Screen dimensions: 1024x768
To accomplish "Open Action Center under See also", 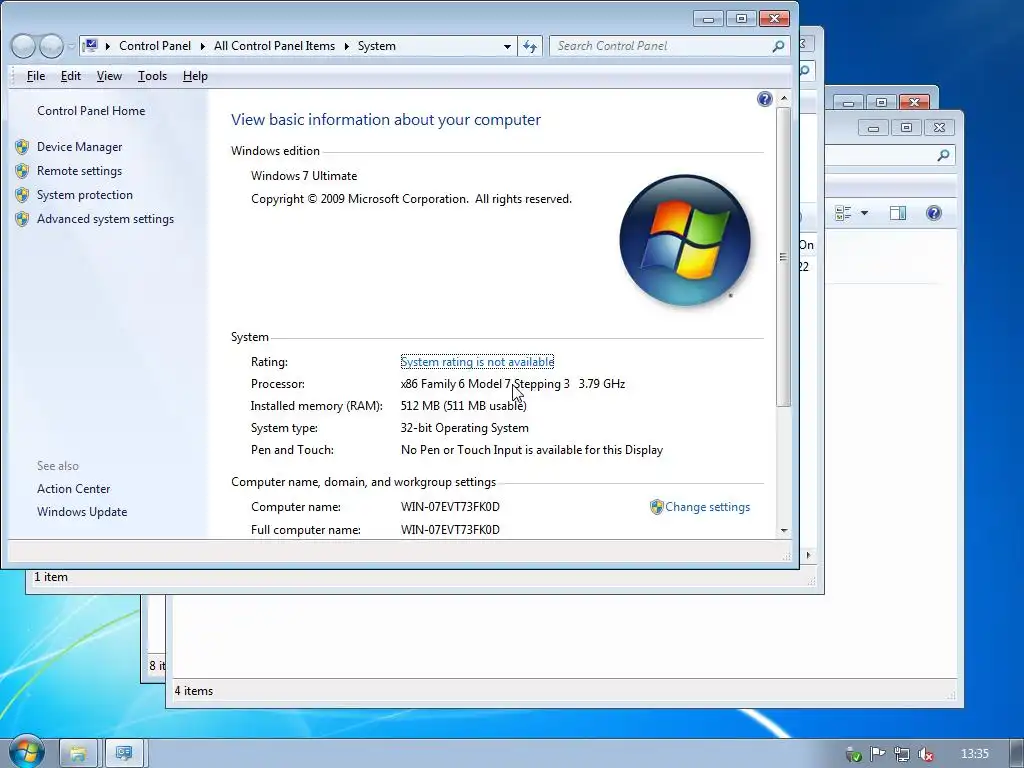I will pyautogui.click(x=73, y=488).
